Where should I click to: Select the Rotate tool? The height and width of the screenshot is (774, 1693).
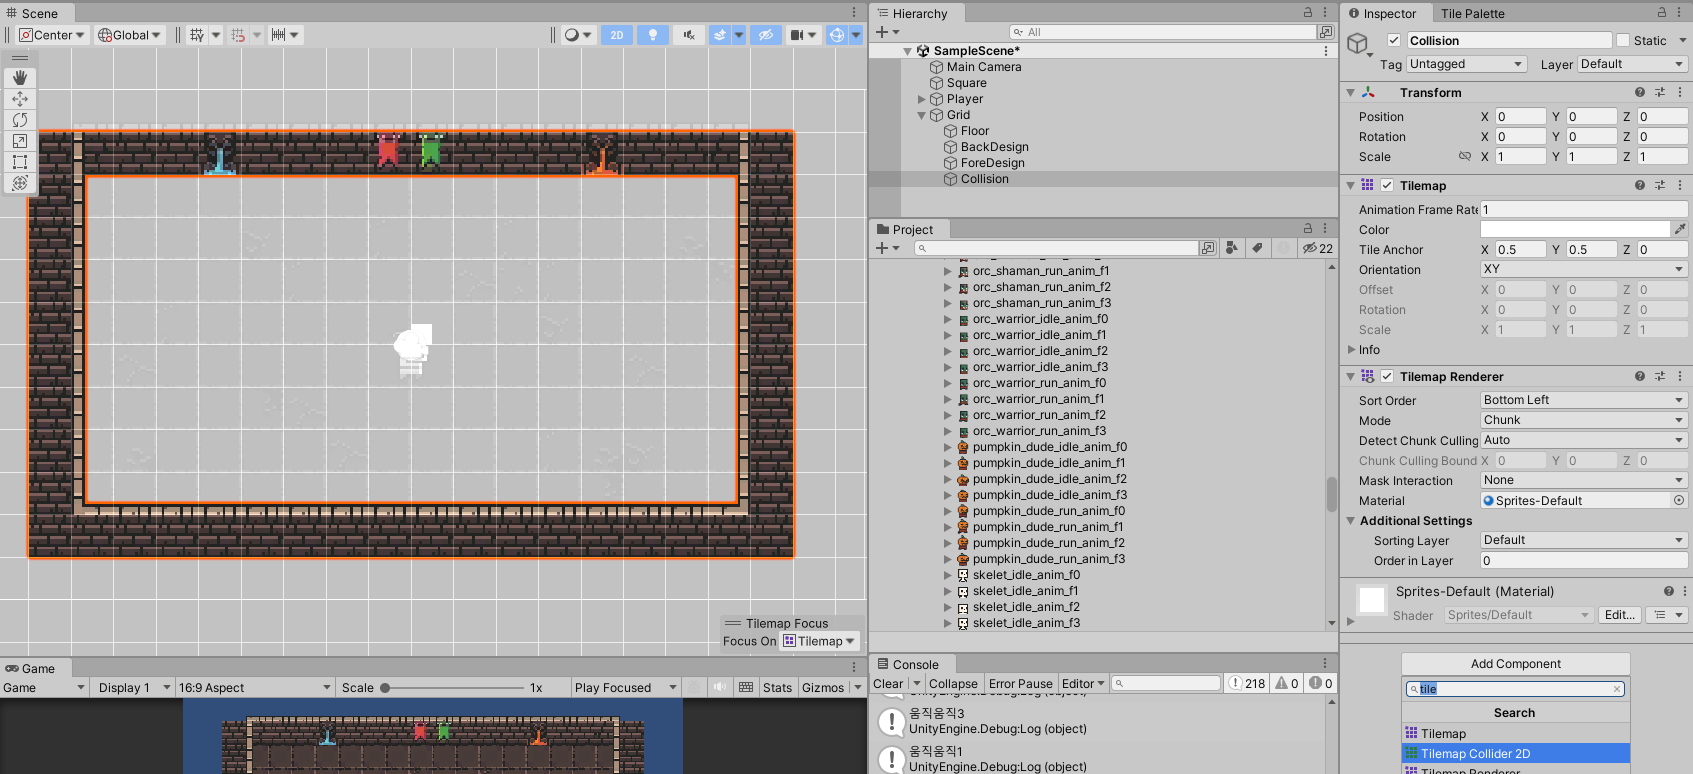(x=20, y=120)
